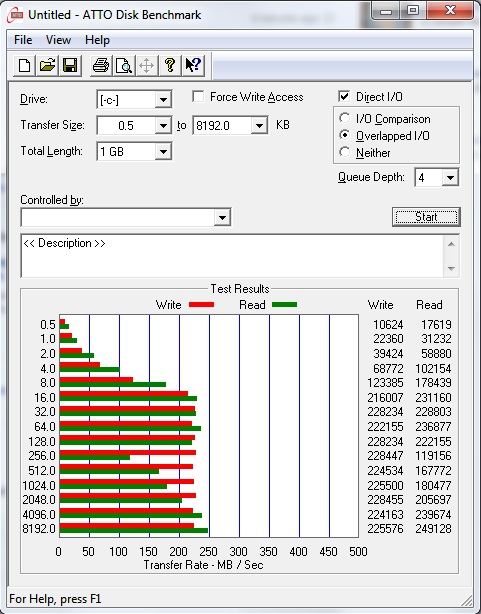This screenshot has width=481, height=614.
Task: Click the green read bar for 8192.0
Action: [134, 531]
